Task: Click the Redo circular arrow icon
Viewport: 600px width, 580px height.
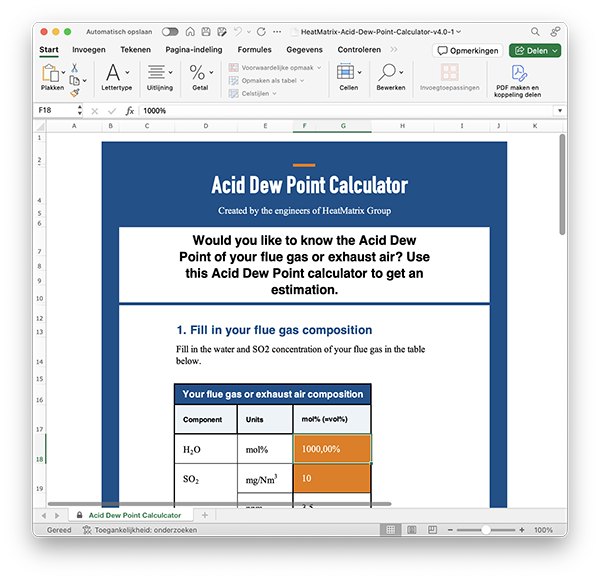Action: coord(261,32)
